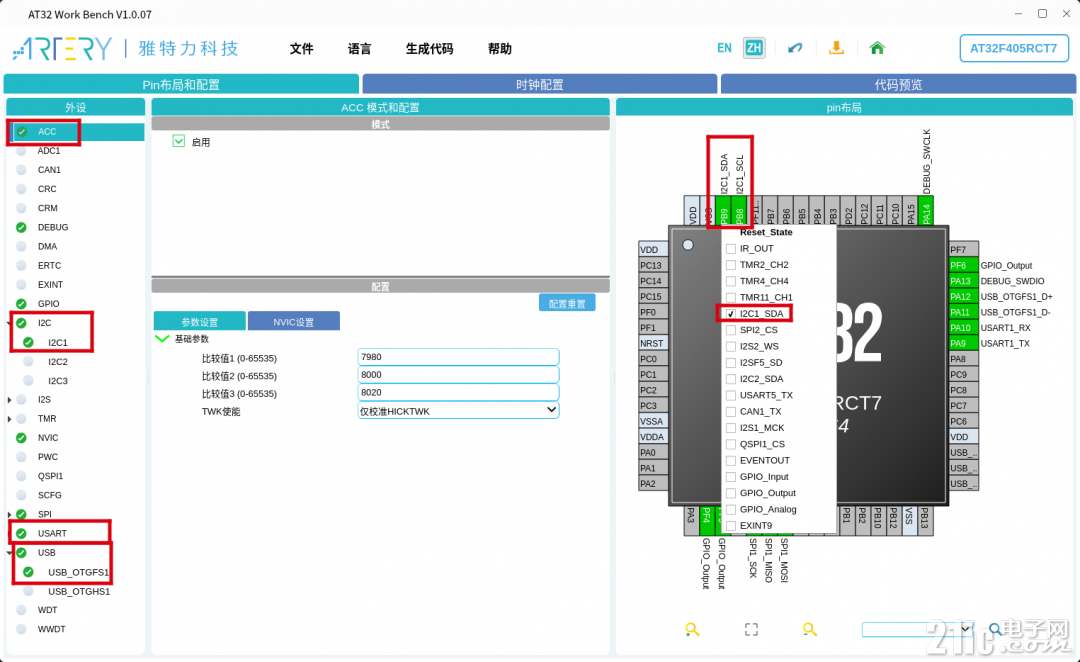The width and height of the screenshot is (1080, 662).
Task: Select PF4 pin on chip bottom
Action: tap(707, 521)
